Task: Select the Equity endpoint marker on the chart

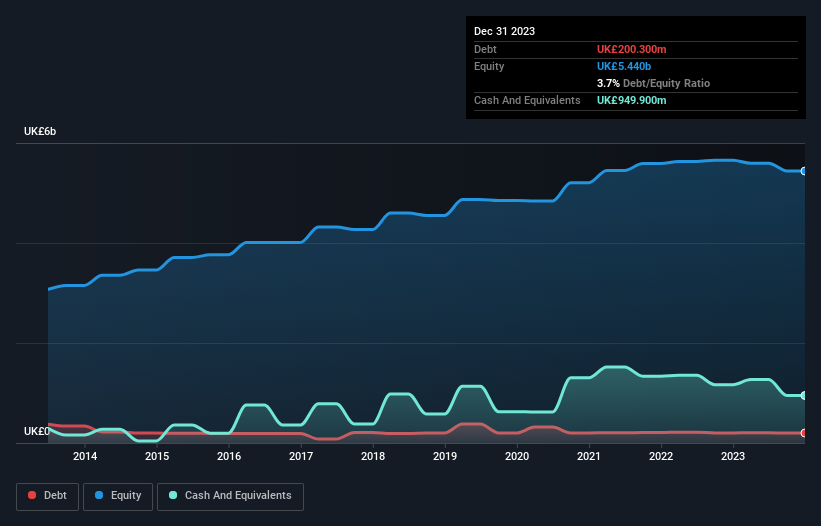Action: 804,171
